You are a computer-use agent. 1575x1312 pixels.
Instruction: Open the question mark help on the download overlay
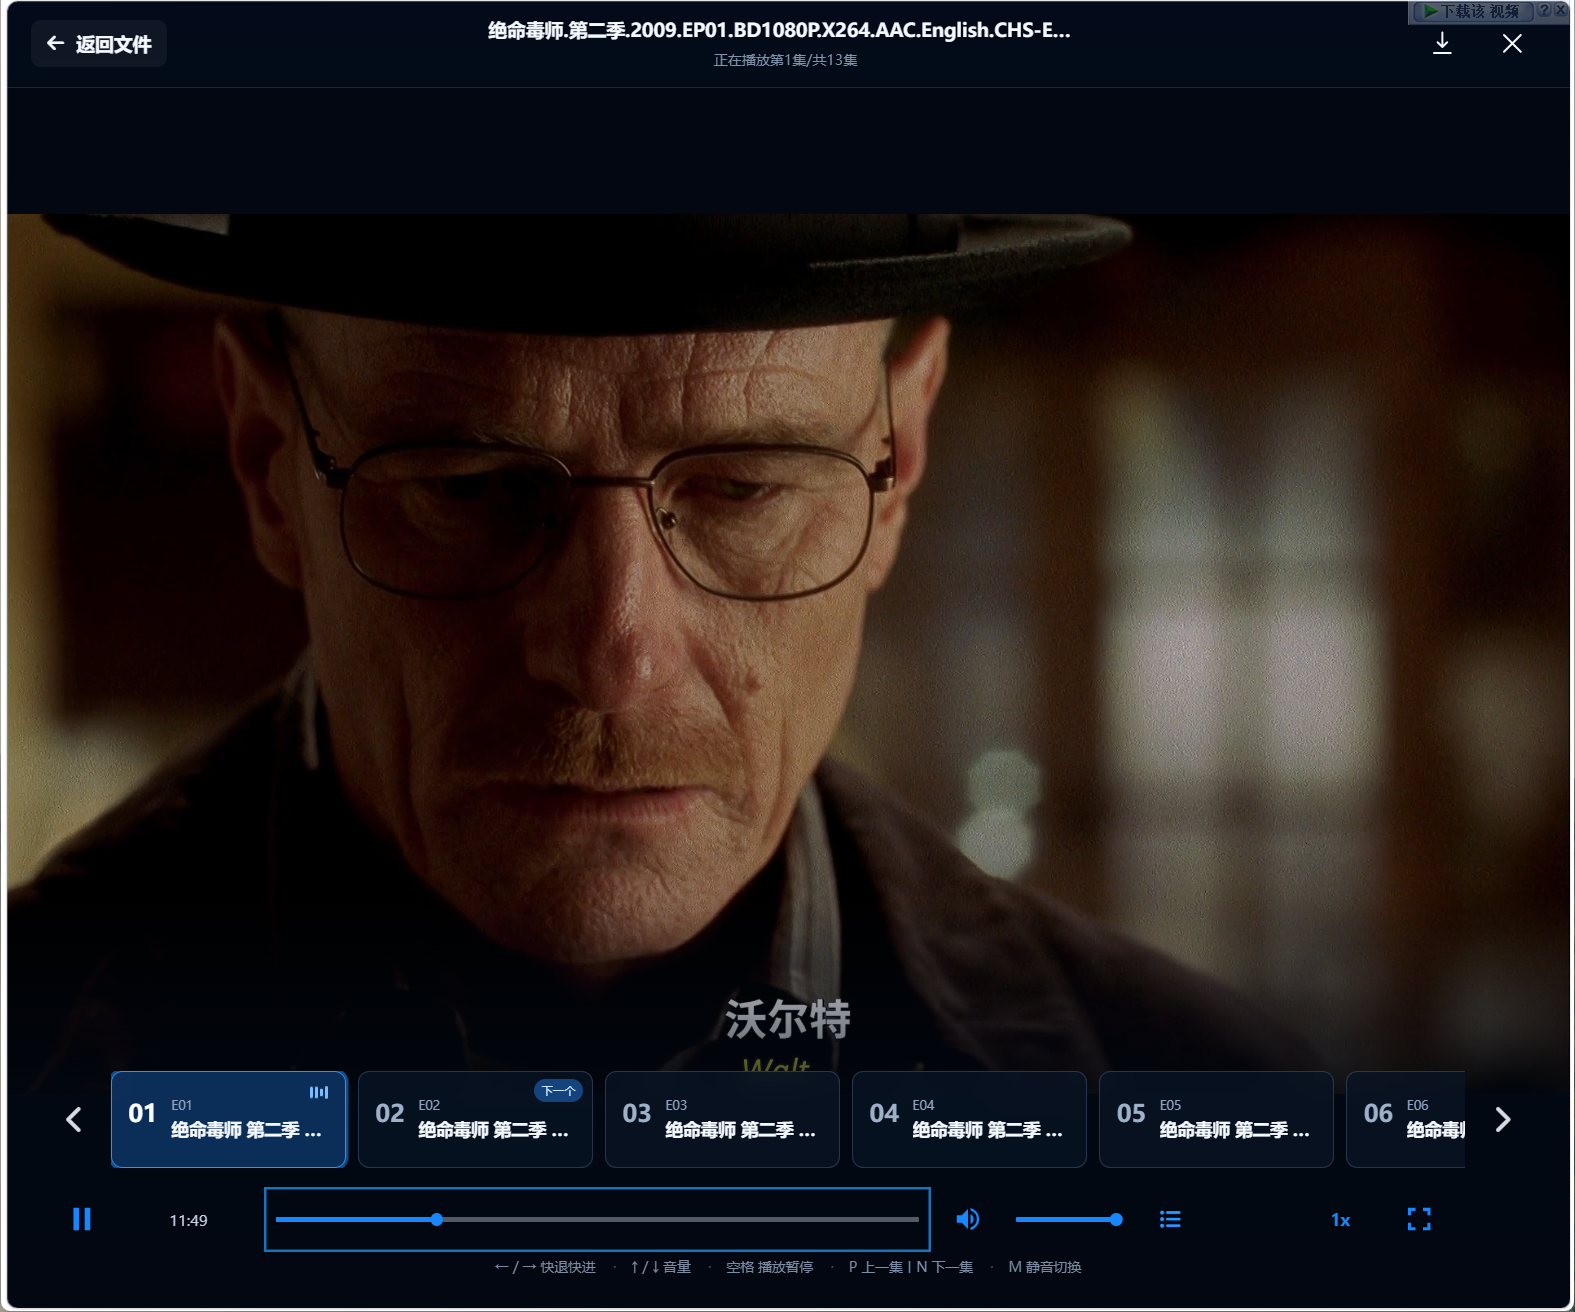(x=1544, y=10)
